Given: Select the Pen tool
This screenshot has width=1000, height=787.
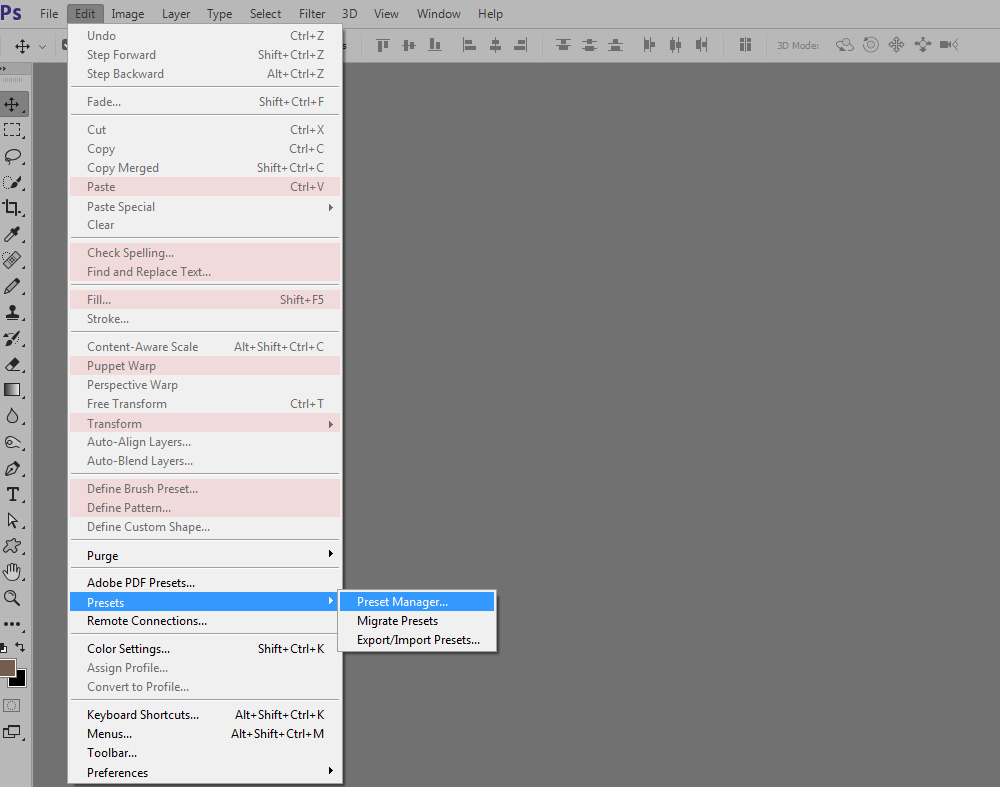Looking at the screenshot, I should (x=13, y=469).
